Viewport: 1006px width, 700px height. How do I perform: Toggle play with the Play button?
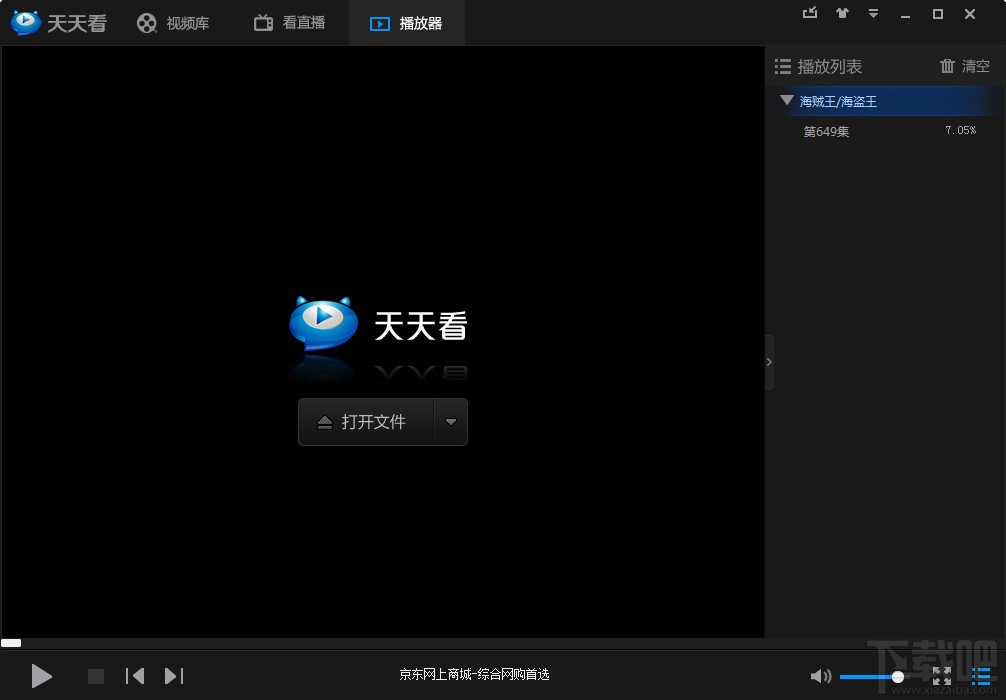(41, 676)
